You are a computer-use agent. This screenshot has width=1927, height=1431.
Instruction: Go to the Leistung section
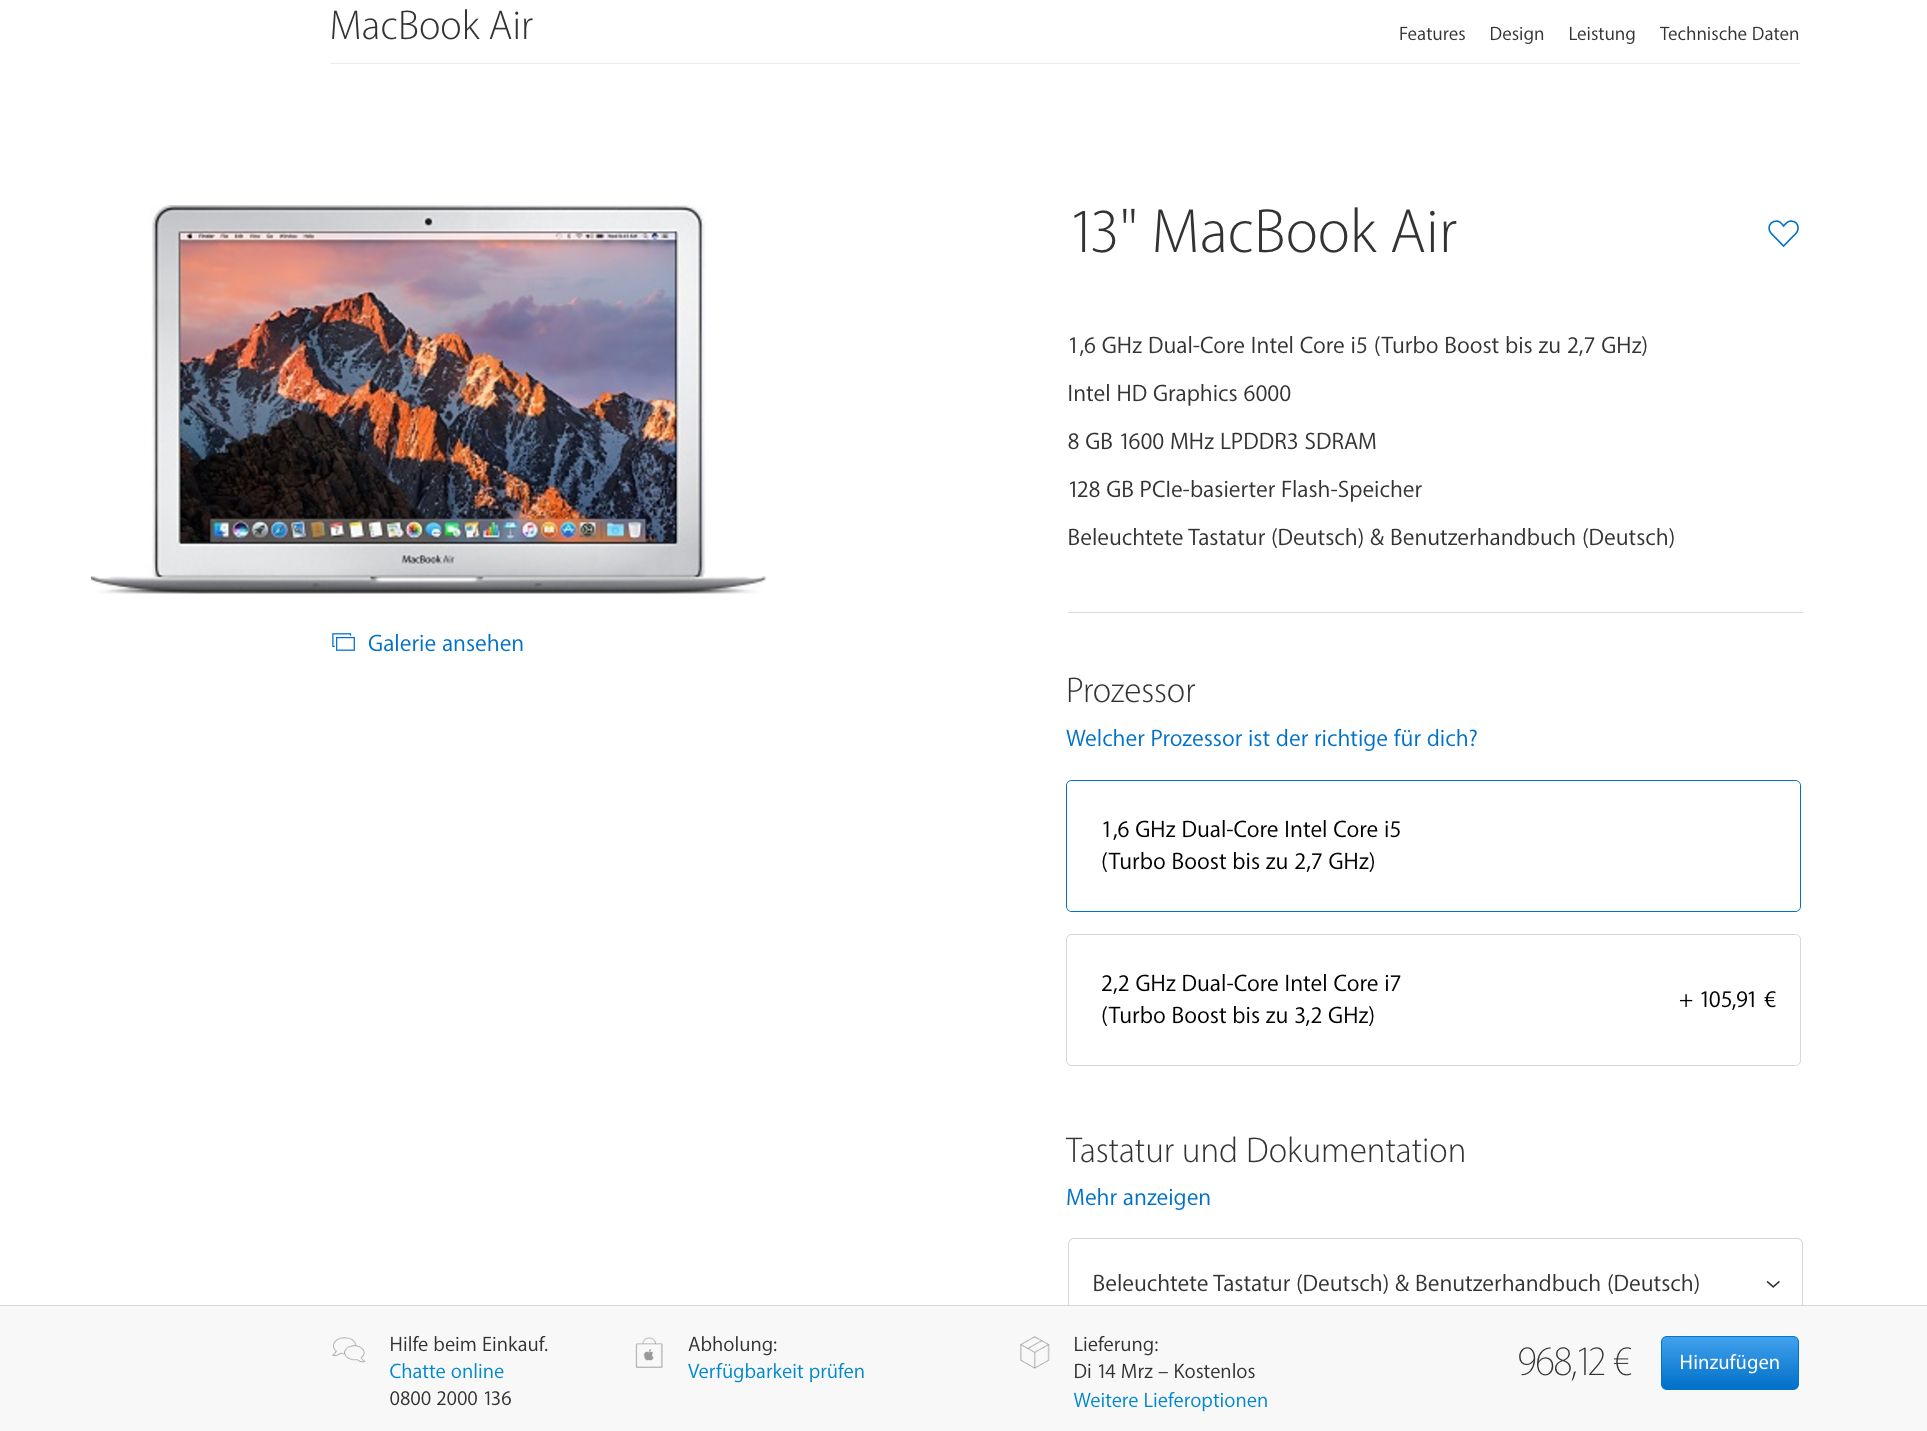tap(1601, 34)
